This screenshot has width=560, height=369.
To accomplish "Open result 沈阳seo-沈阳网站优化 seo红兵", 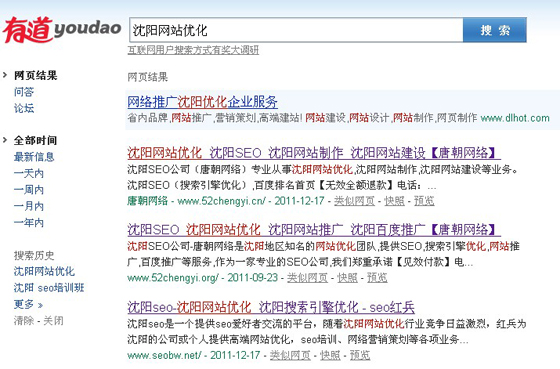I will [x=271, y=307].
